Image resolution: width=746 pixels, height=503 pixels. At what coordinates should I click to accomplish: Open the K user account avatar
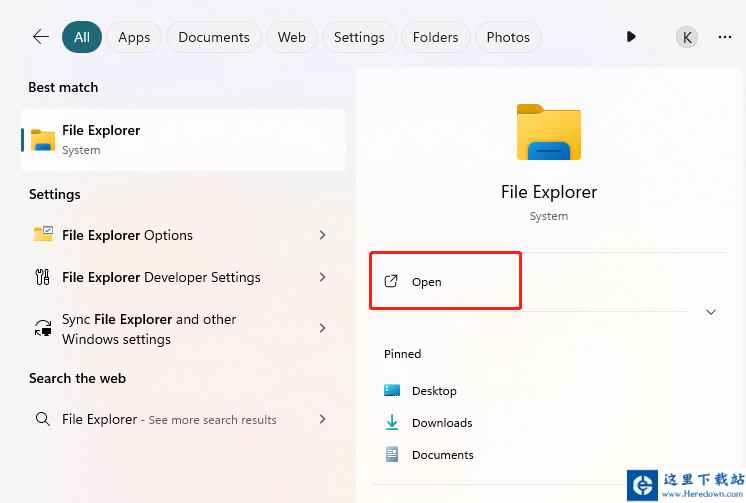click(x=687, y=37)
